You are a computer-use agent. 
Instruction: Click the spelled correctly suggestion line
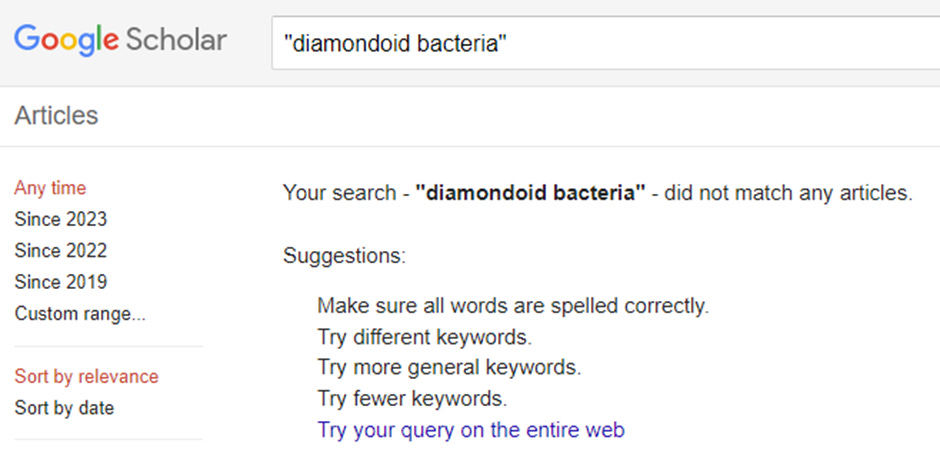513,306
